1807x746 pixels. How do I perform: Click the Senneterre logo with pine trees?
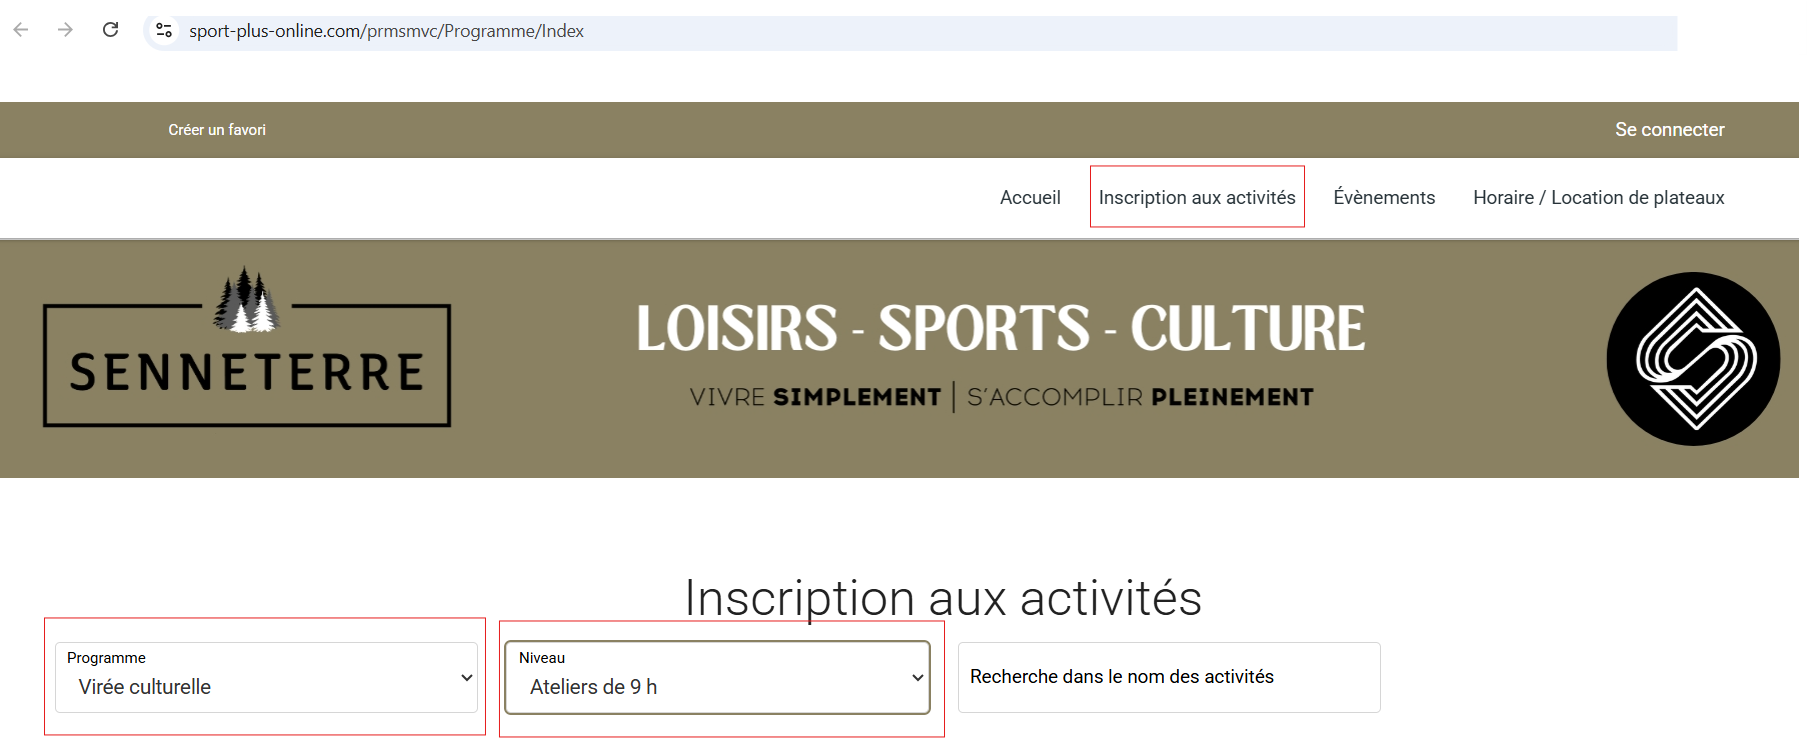pos(247,350)
